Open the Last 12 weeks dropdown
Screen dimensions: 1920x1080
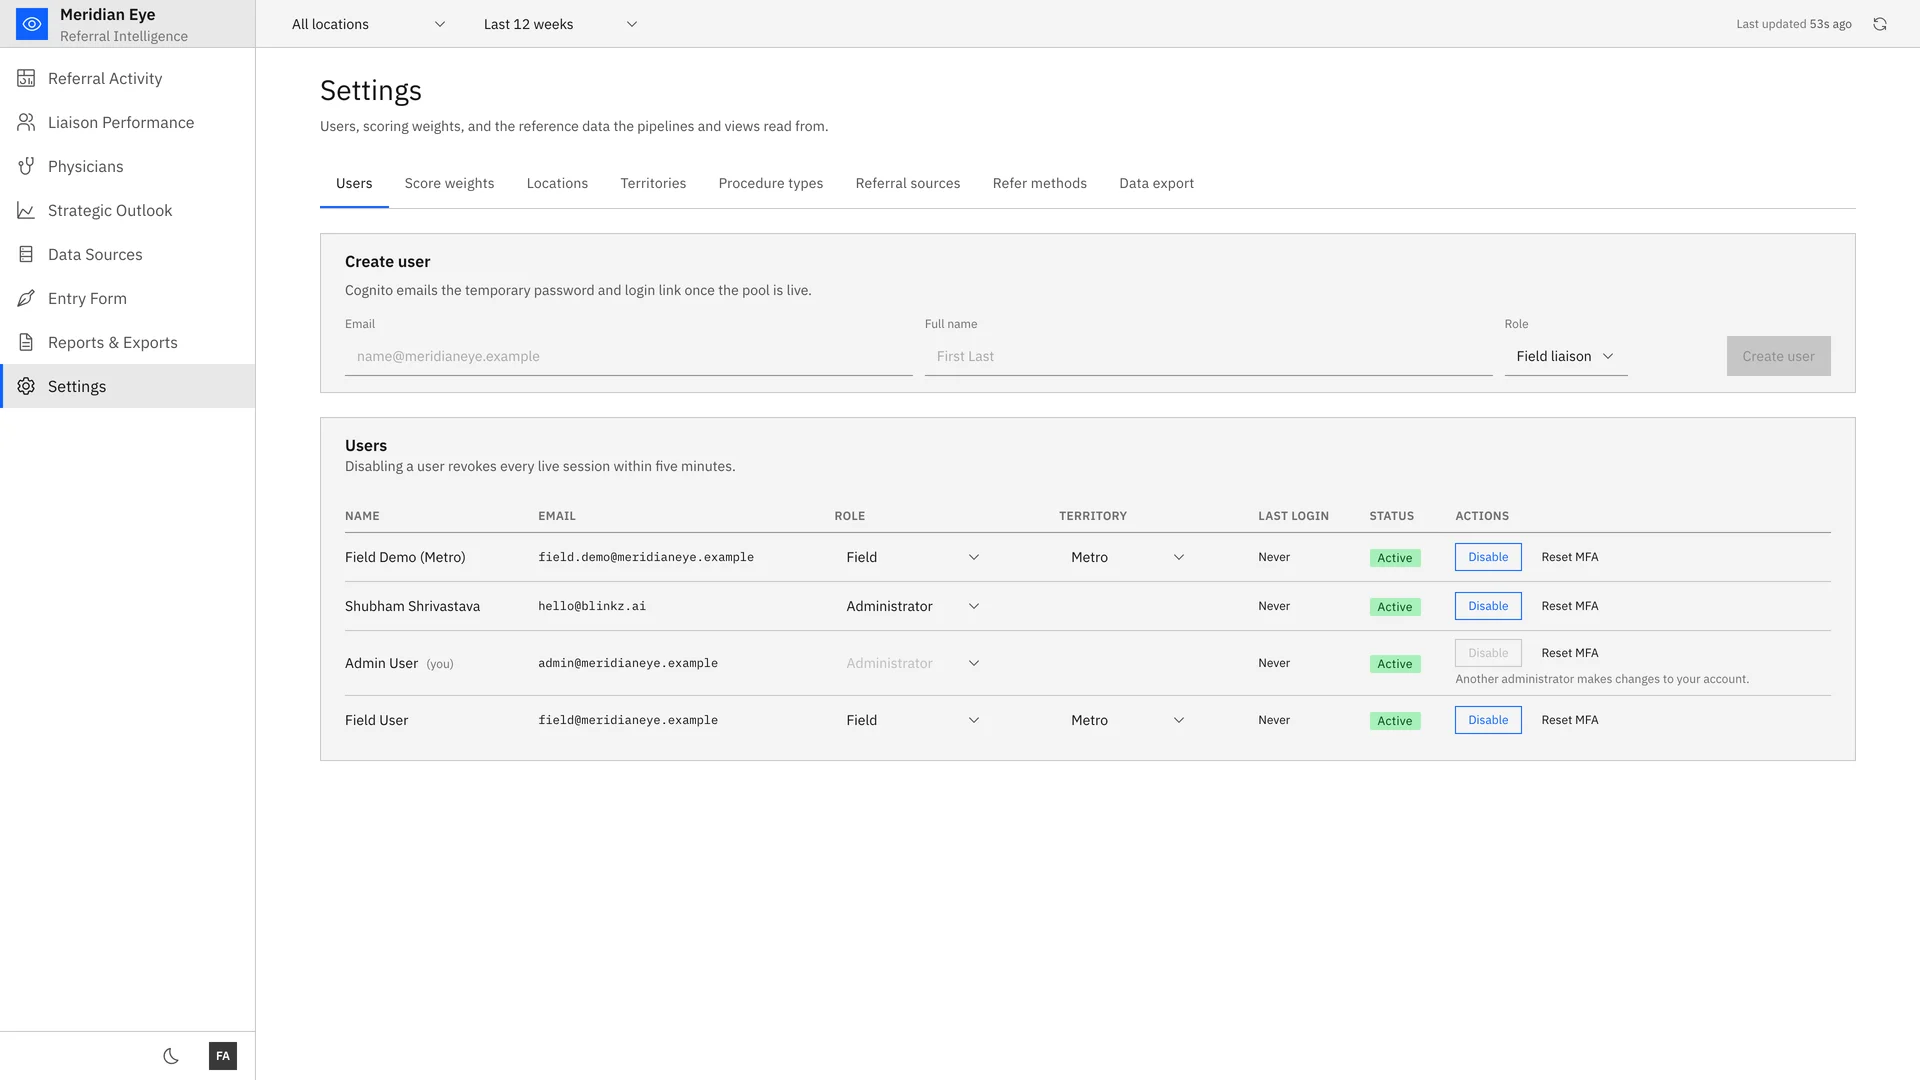560,24
